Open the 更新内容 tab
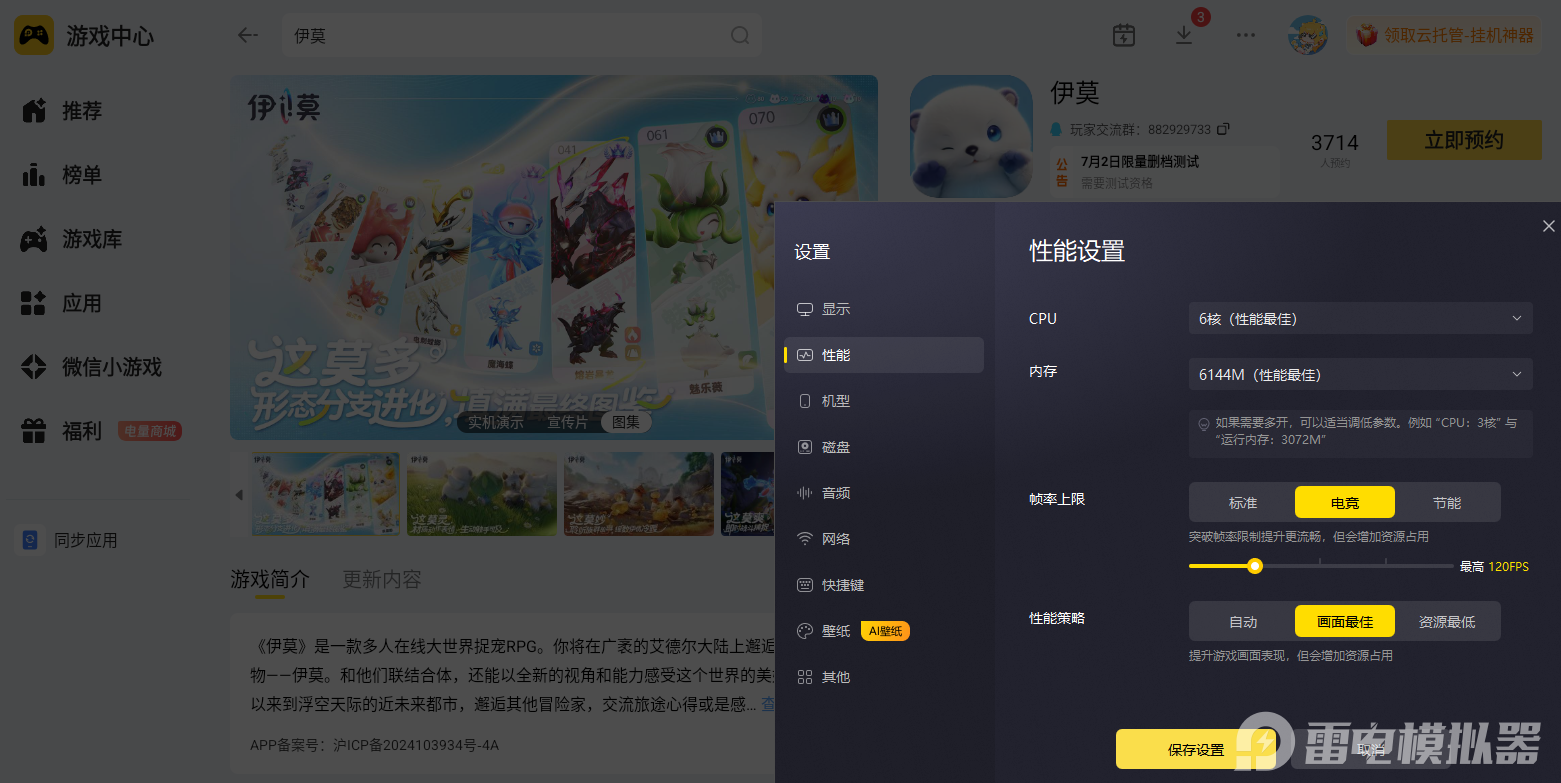 point(382,579)
